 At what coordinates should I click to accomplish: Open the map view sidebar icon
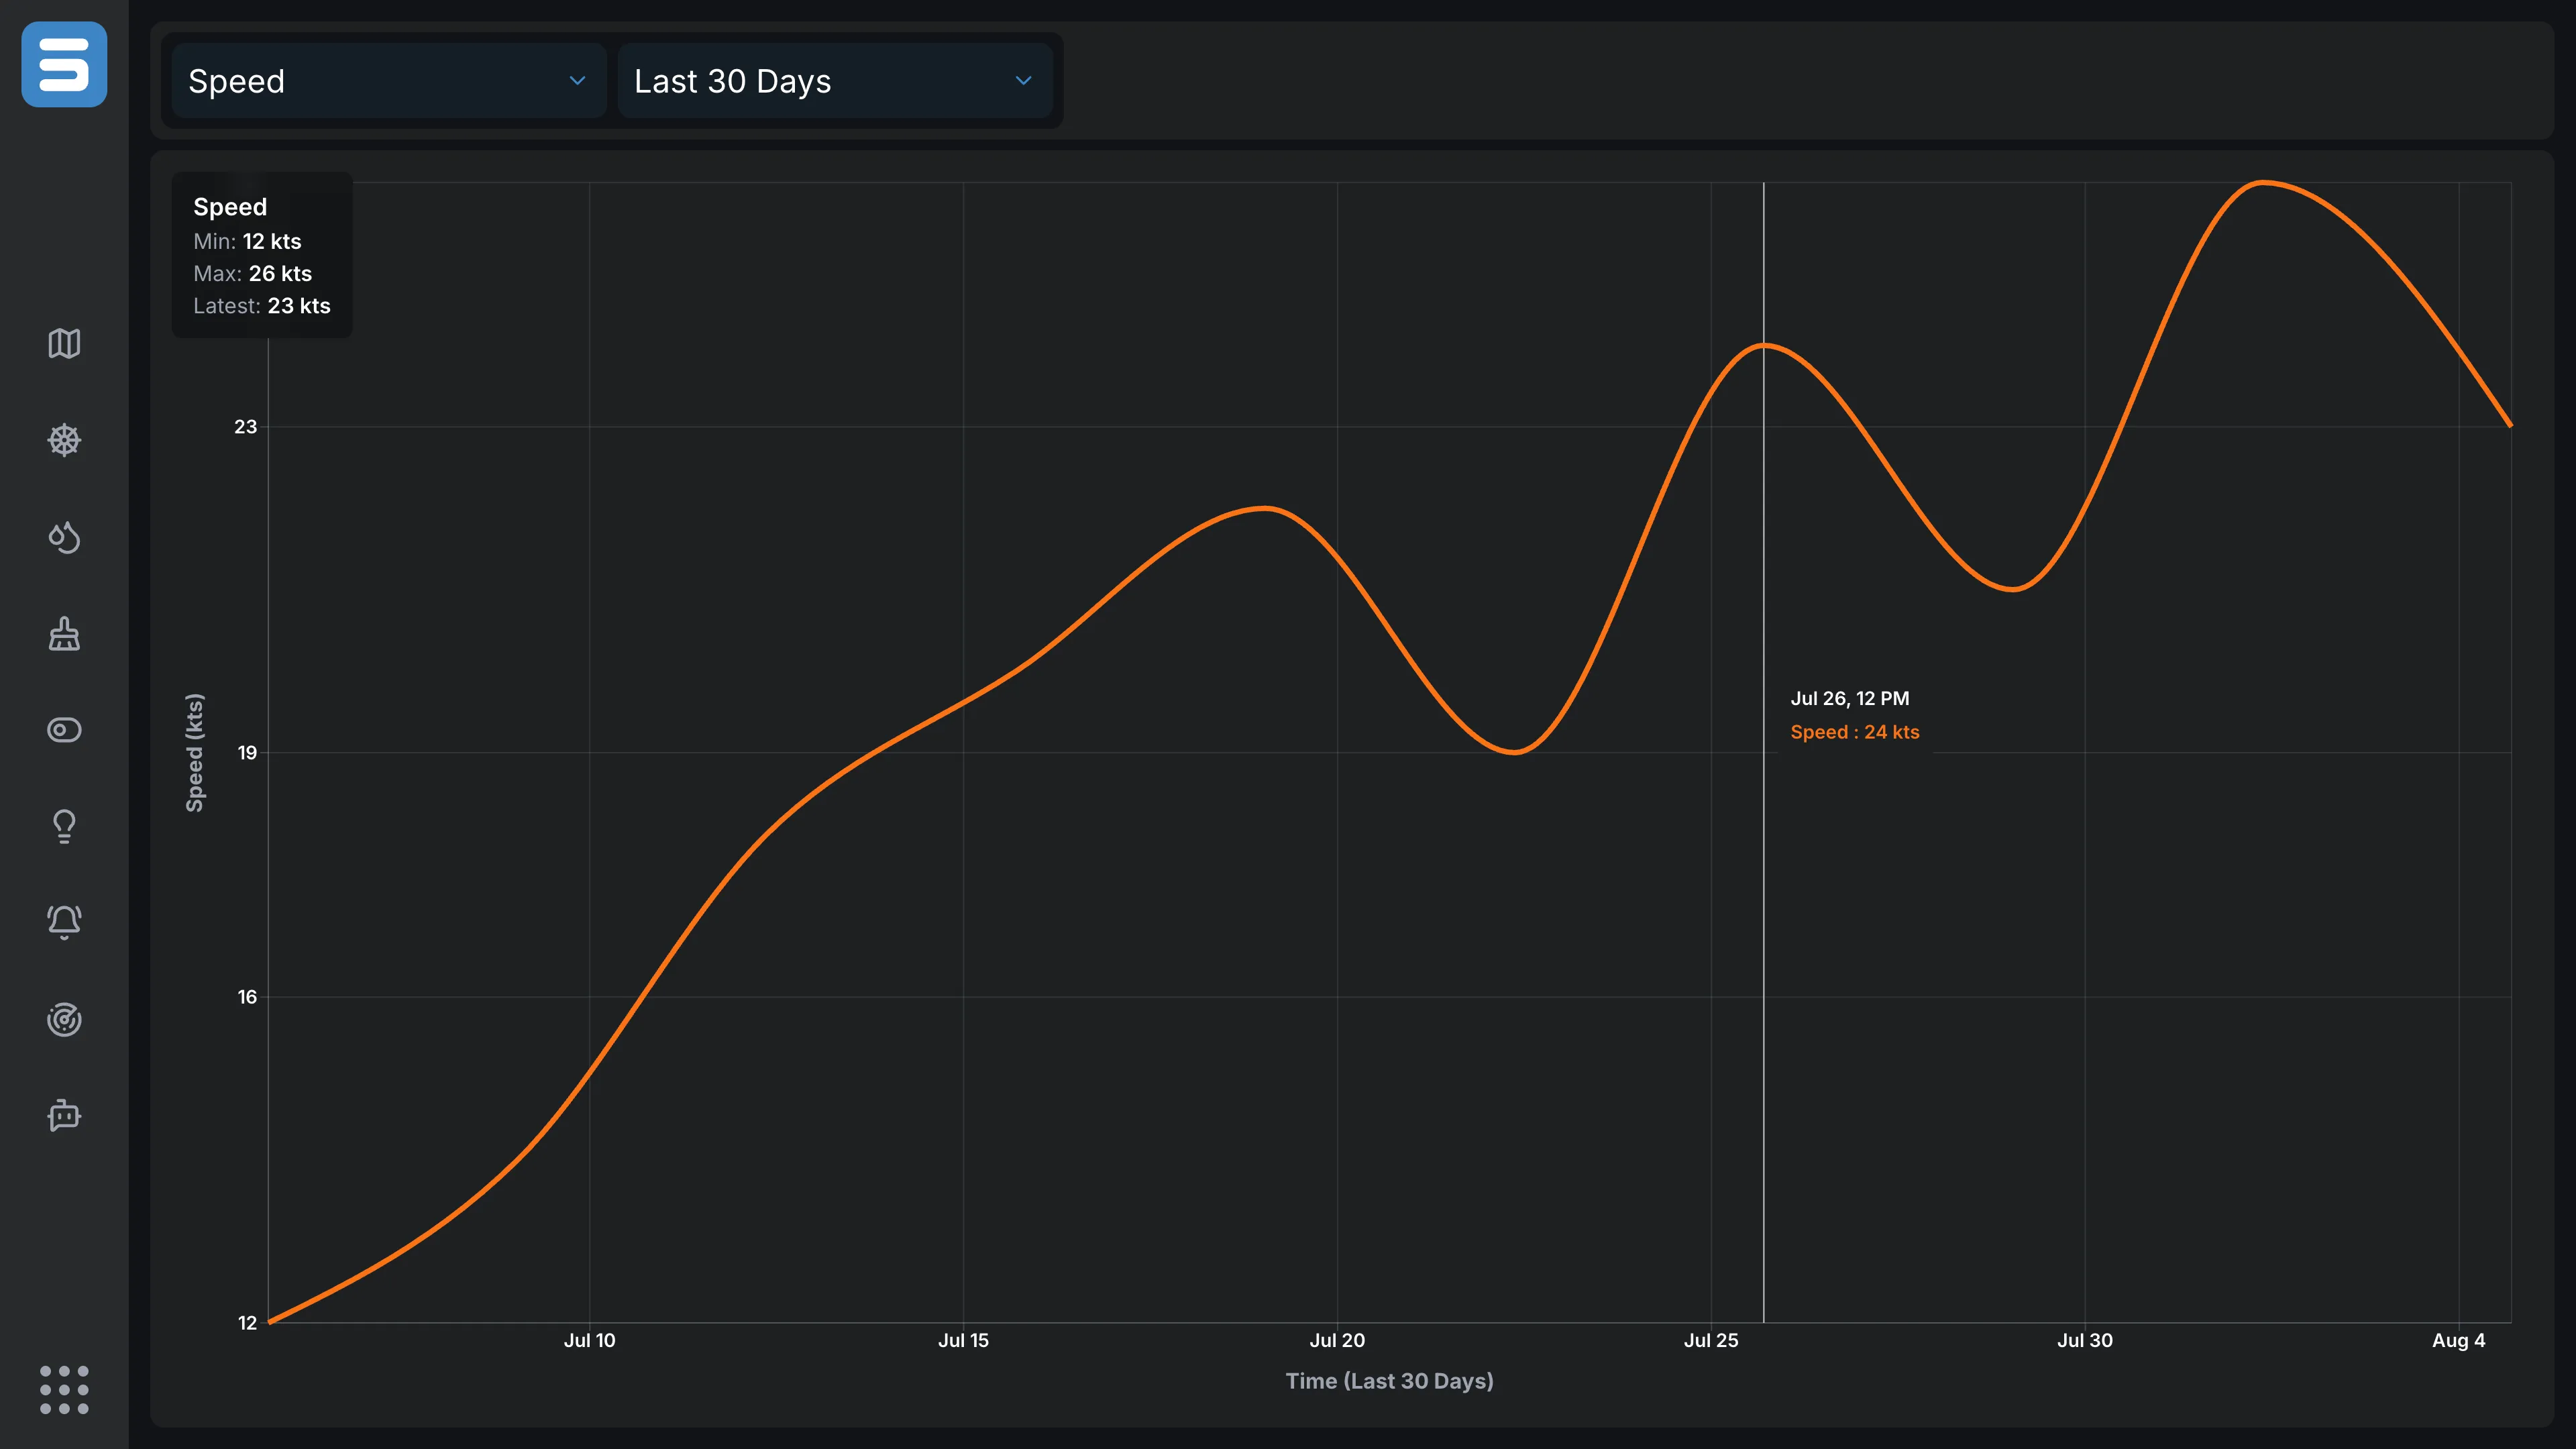tap(64, 343)
